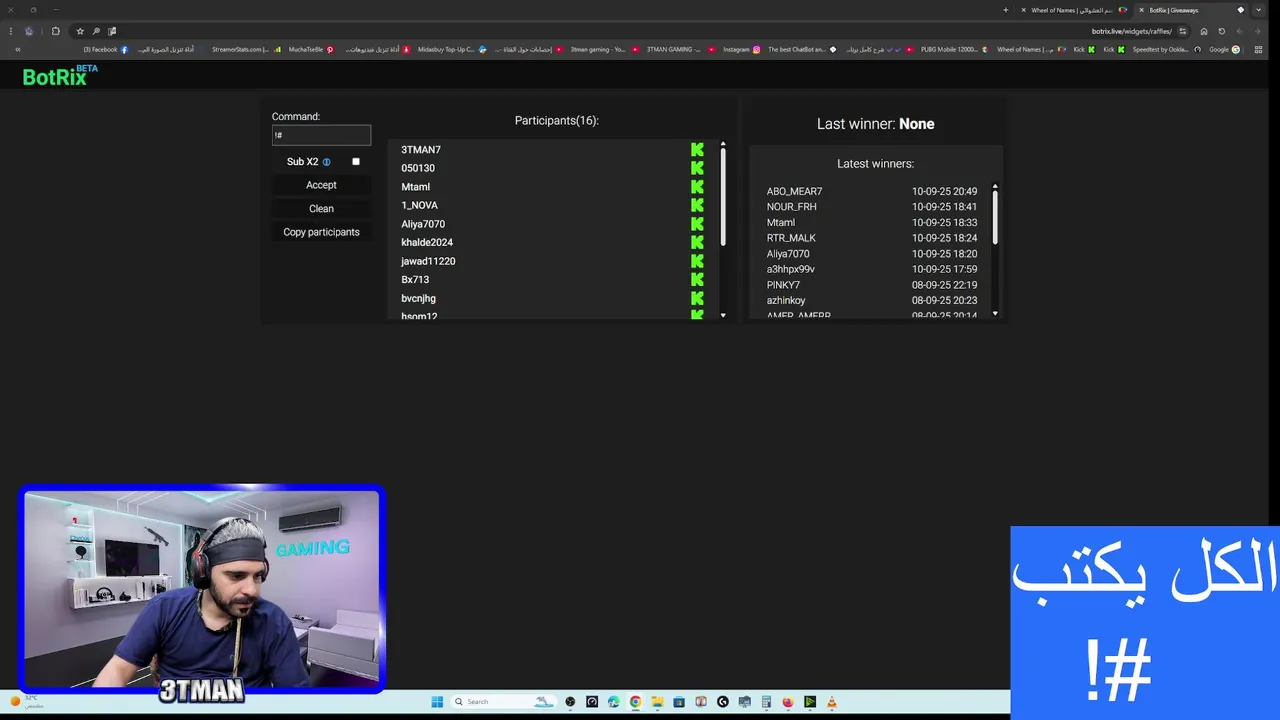Click winner a3hhpx99v in latest winners
This screenshot has width=1280, height=720.
(x=790, y=269)
